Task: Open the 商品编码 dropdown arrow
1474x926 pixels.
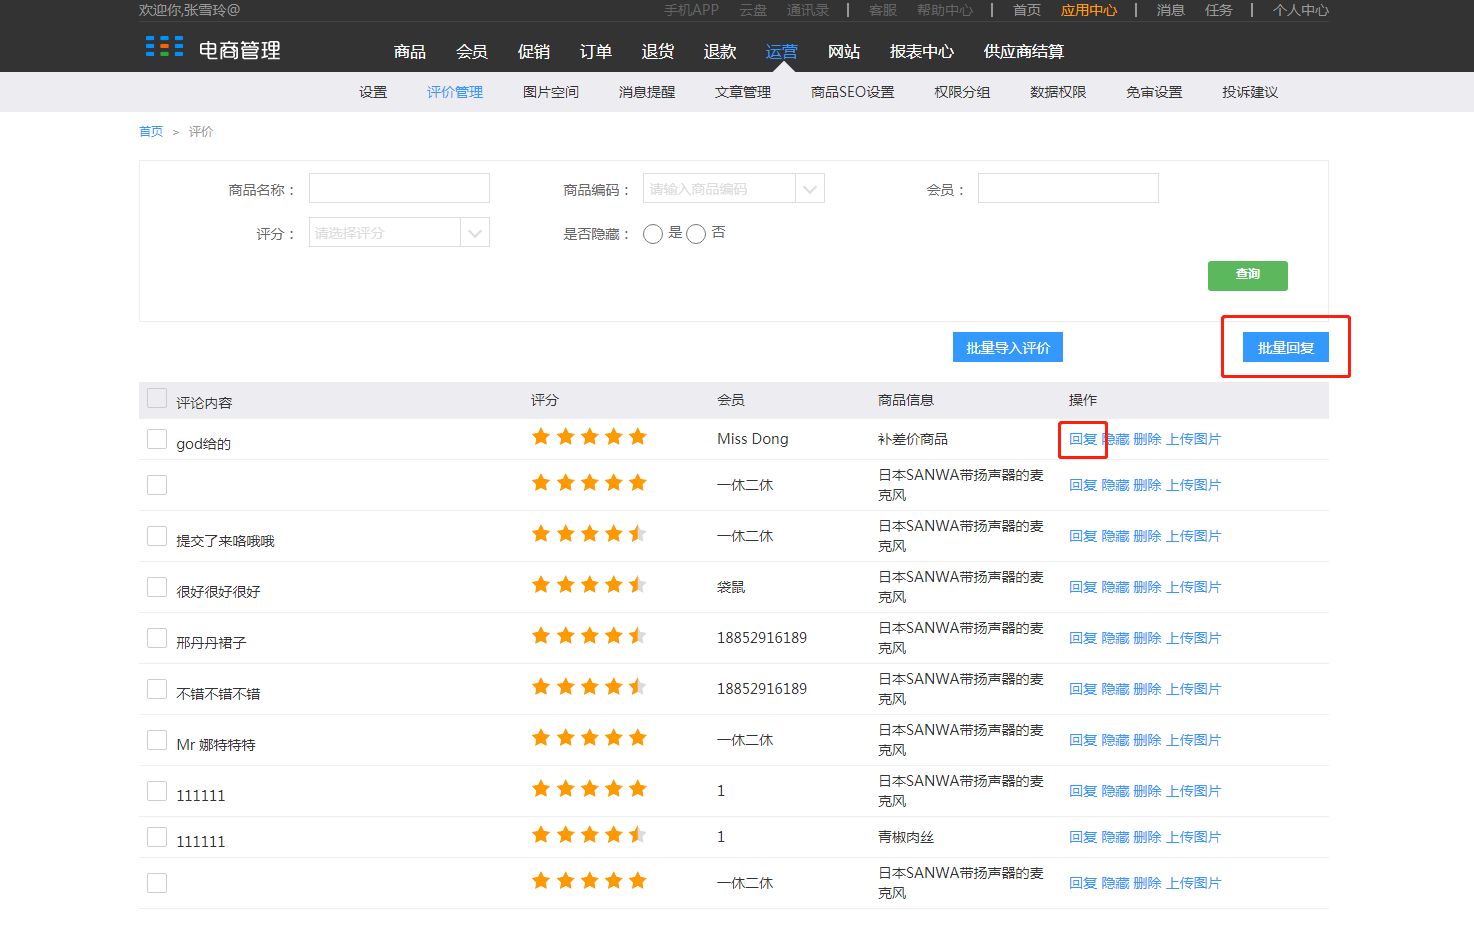Action: (x=810, y=188)
